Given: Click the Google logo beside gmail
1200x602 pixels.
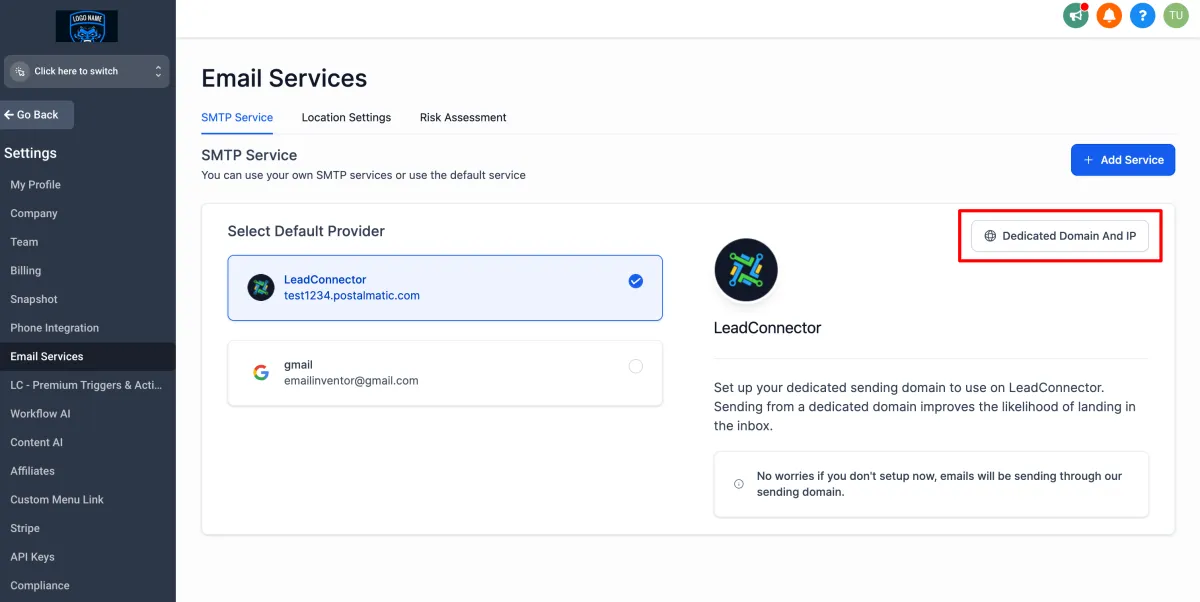Looking at the screenshot, I should (261, 373).
